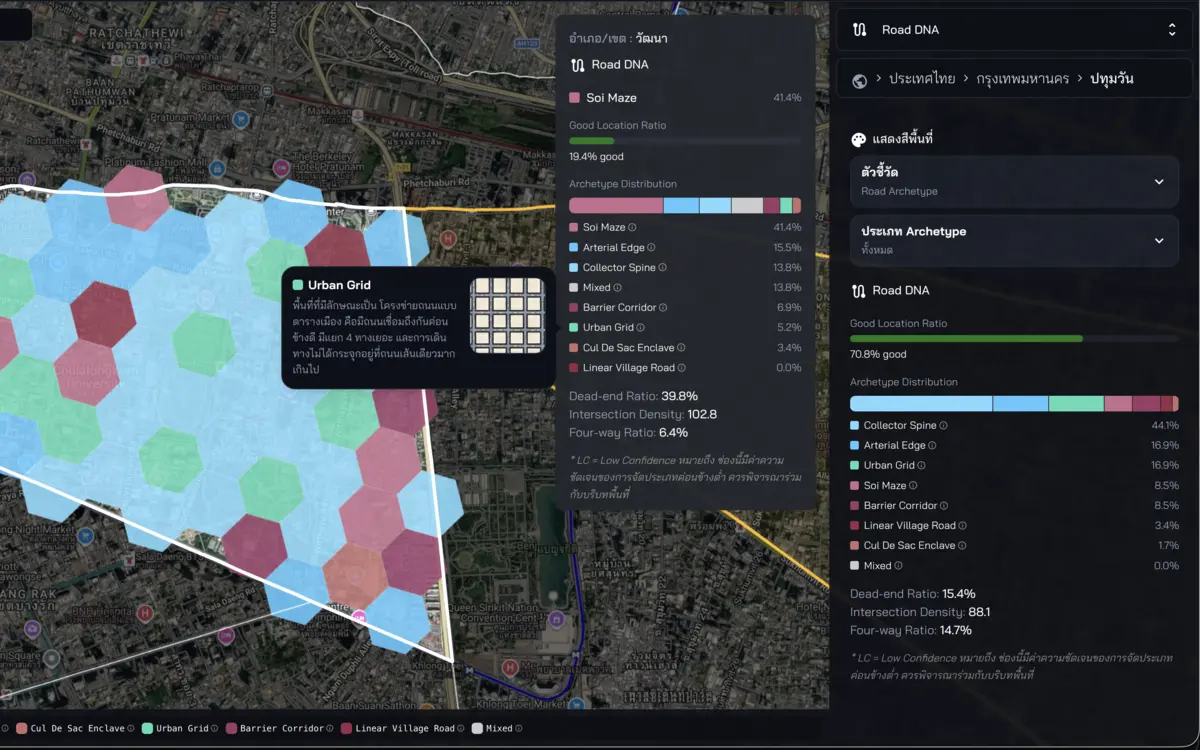Click green Urban Grid segment in right panel bar

tap(1076, 403)
